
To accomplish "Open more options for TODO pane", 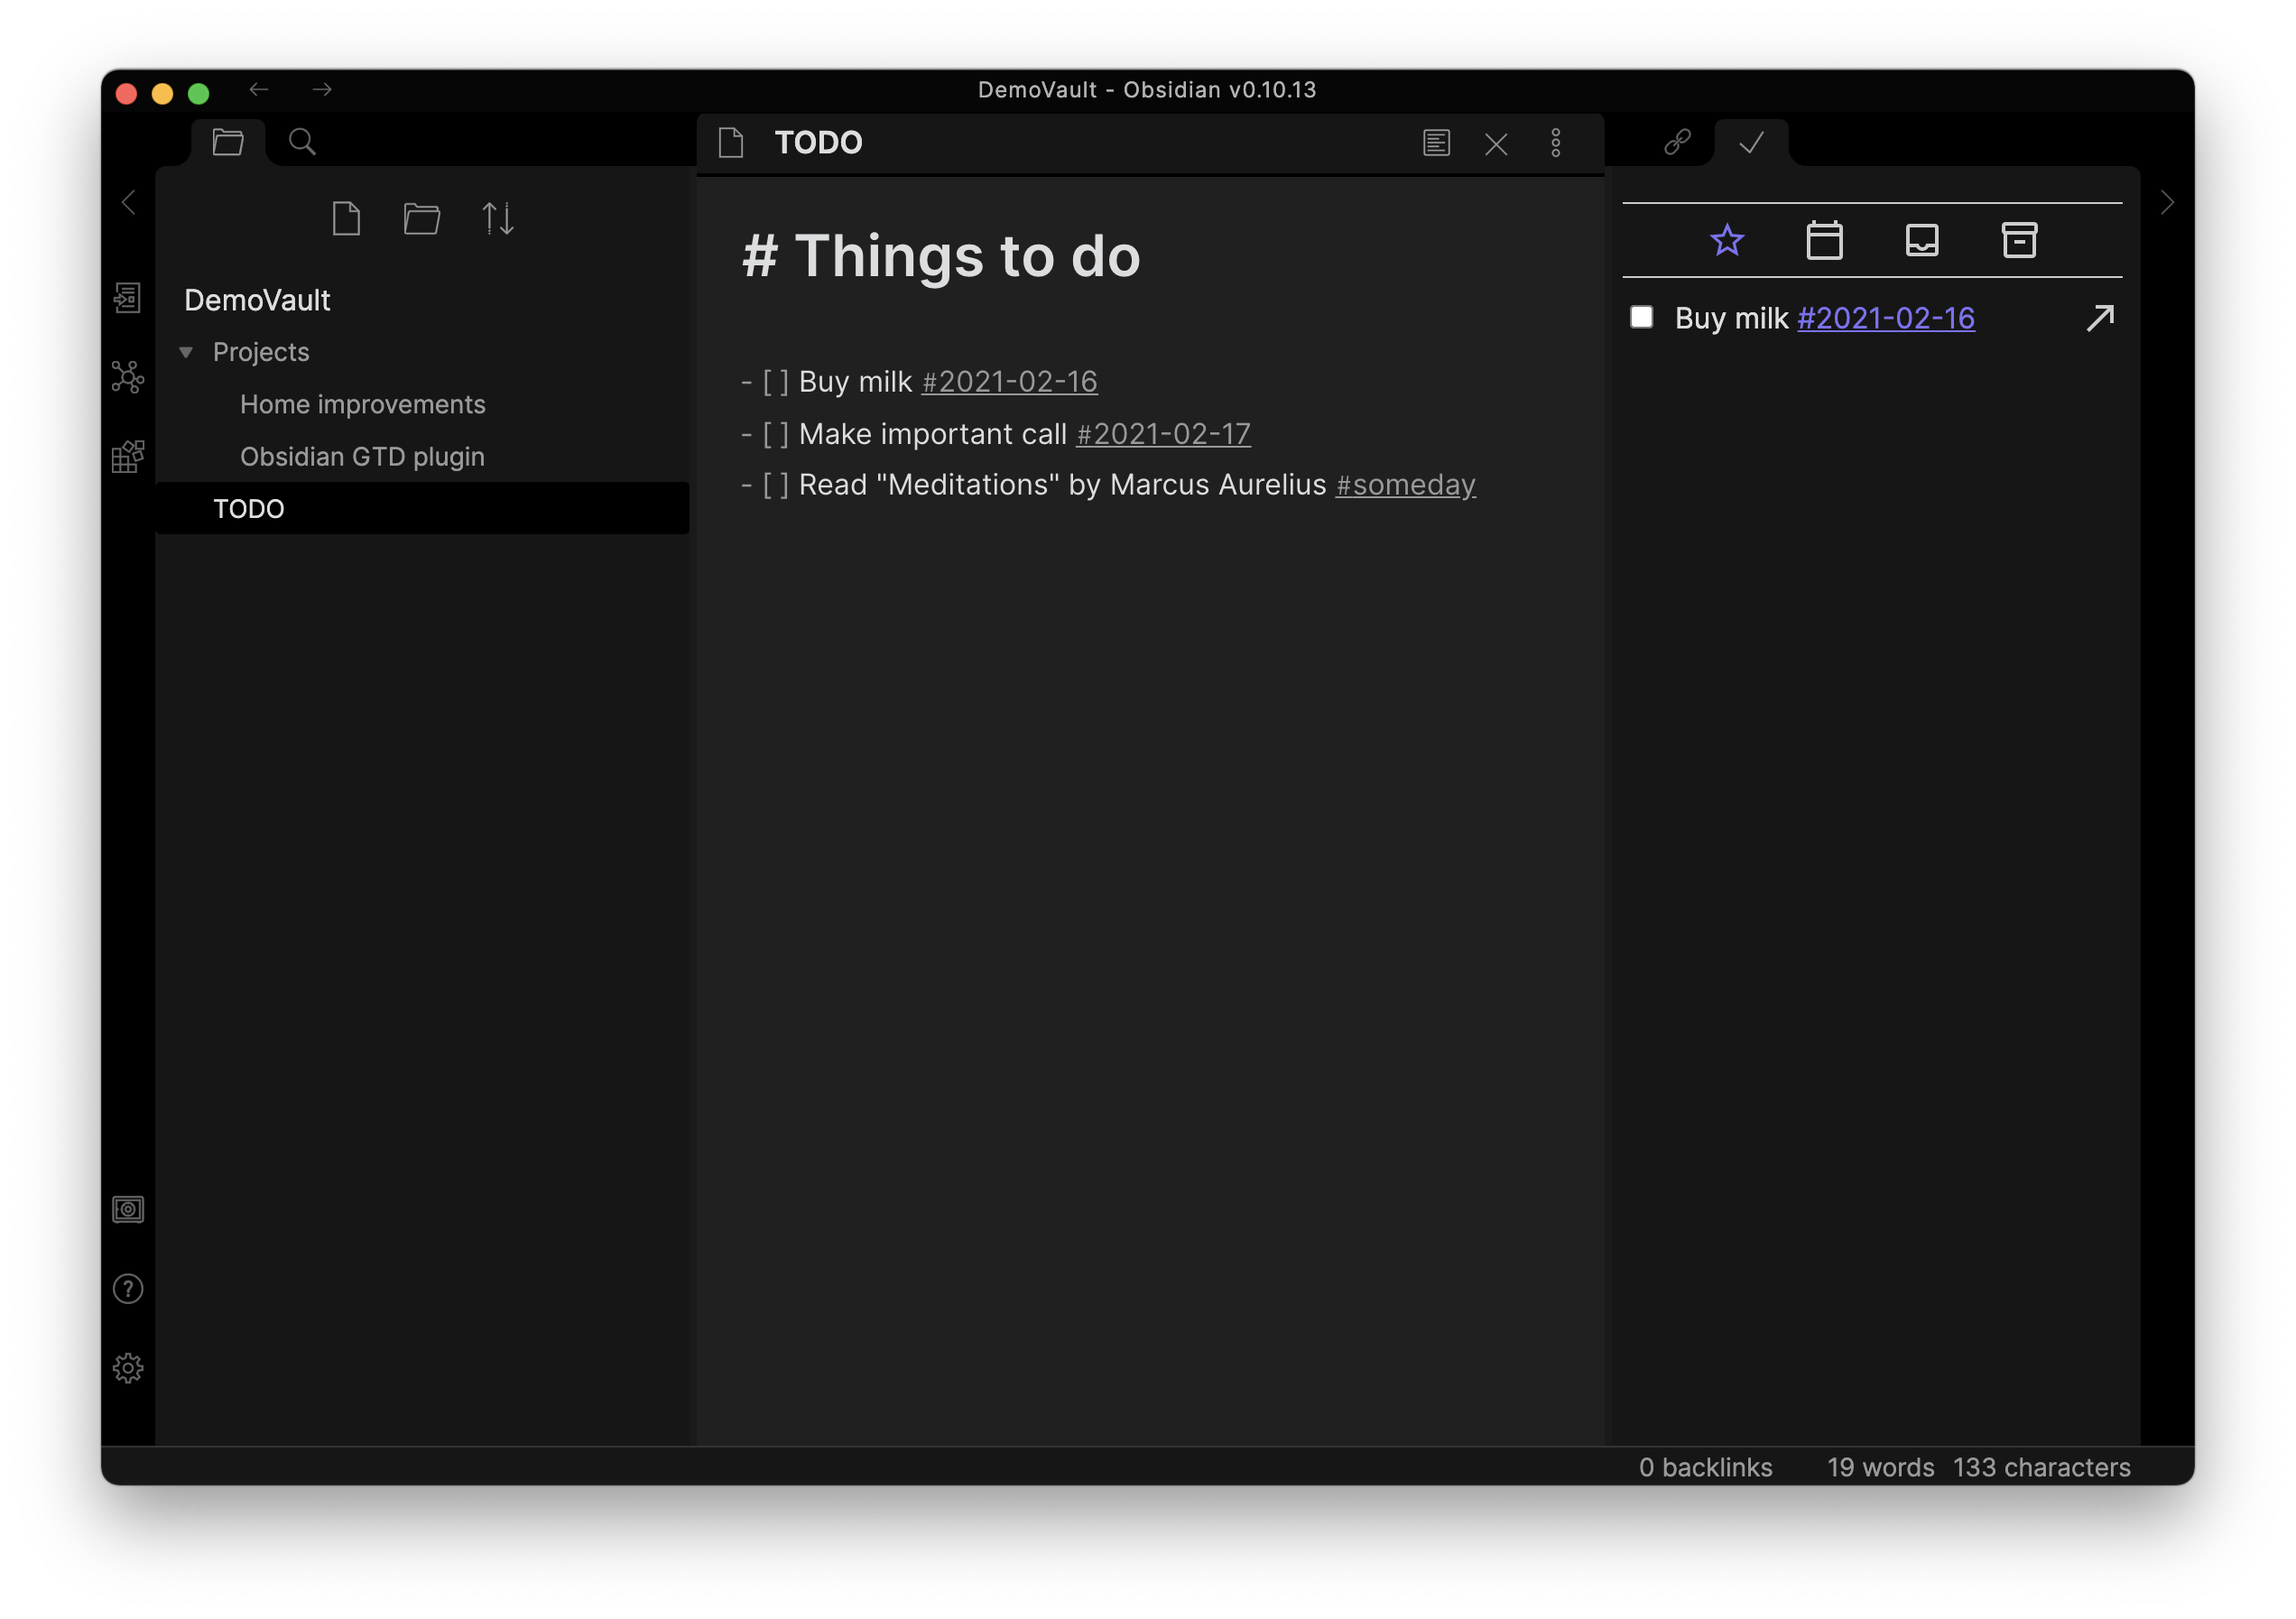I will click(x=1556, y=143).
